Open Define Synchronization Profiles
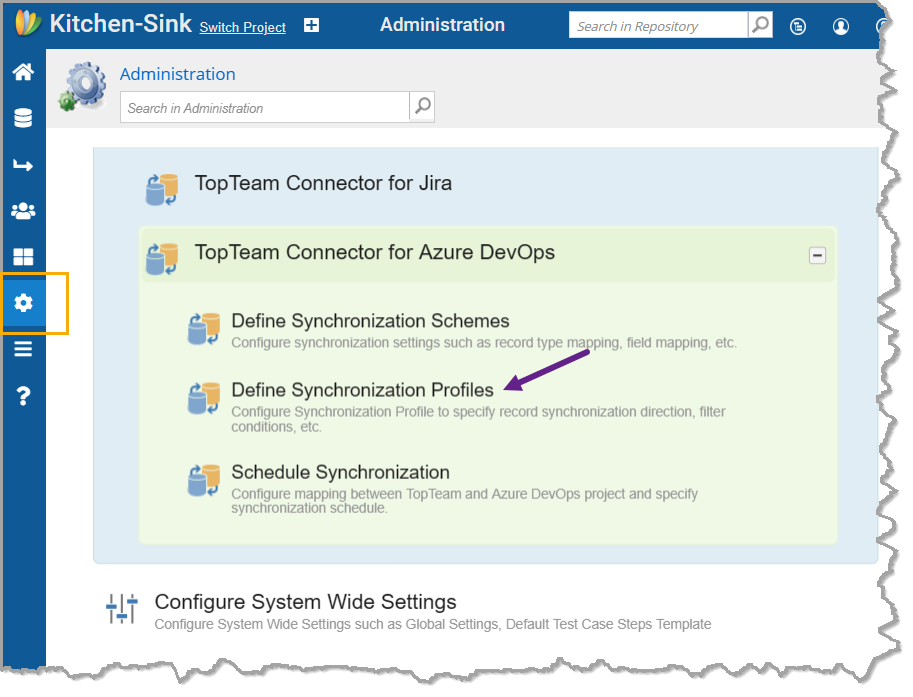Screen dimensions: 913x697 [x=362, y=390]
